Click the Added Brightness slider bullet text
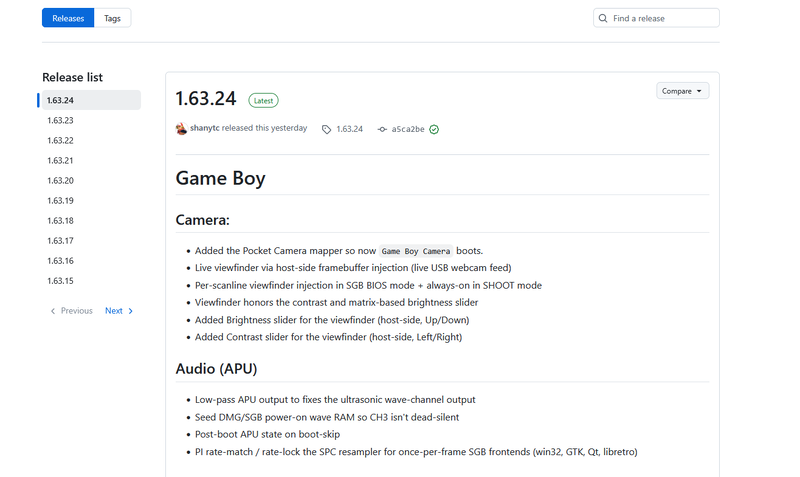 point(332,320)
